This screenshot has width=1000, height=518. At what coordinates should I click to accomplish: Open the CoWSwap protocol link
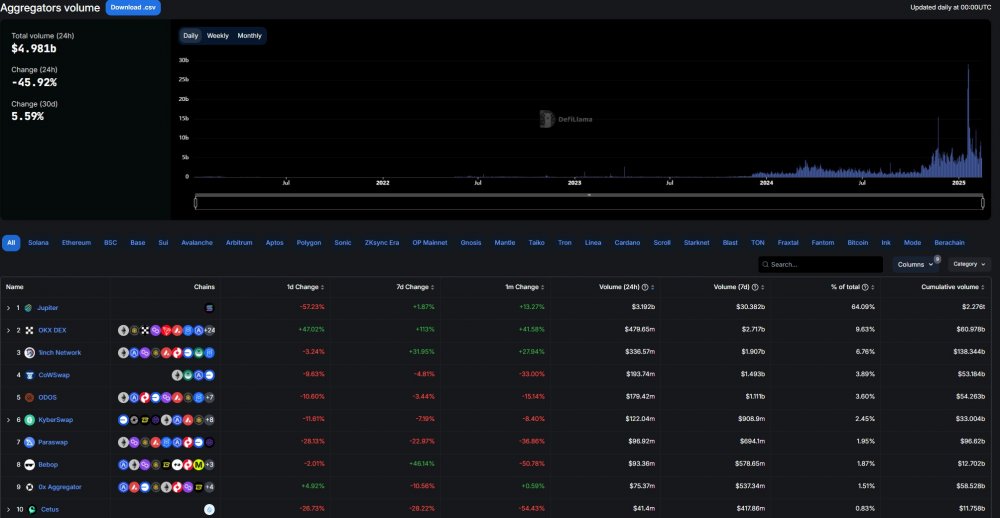54,375
